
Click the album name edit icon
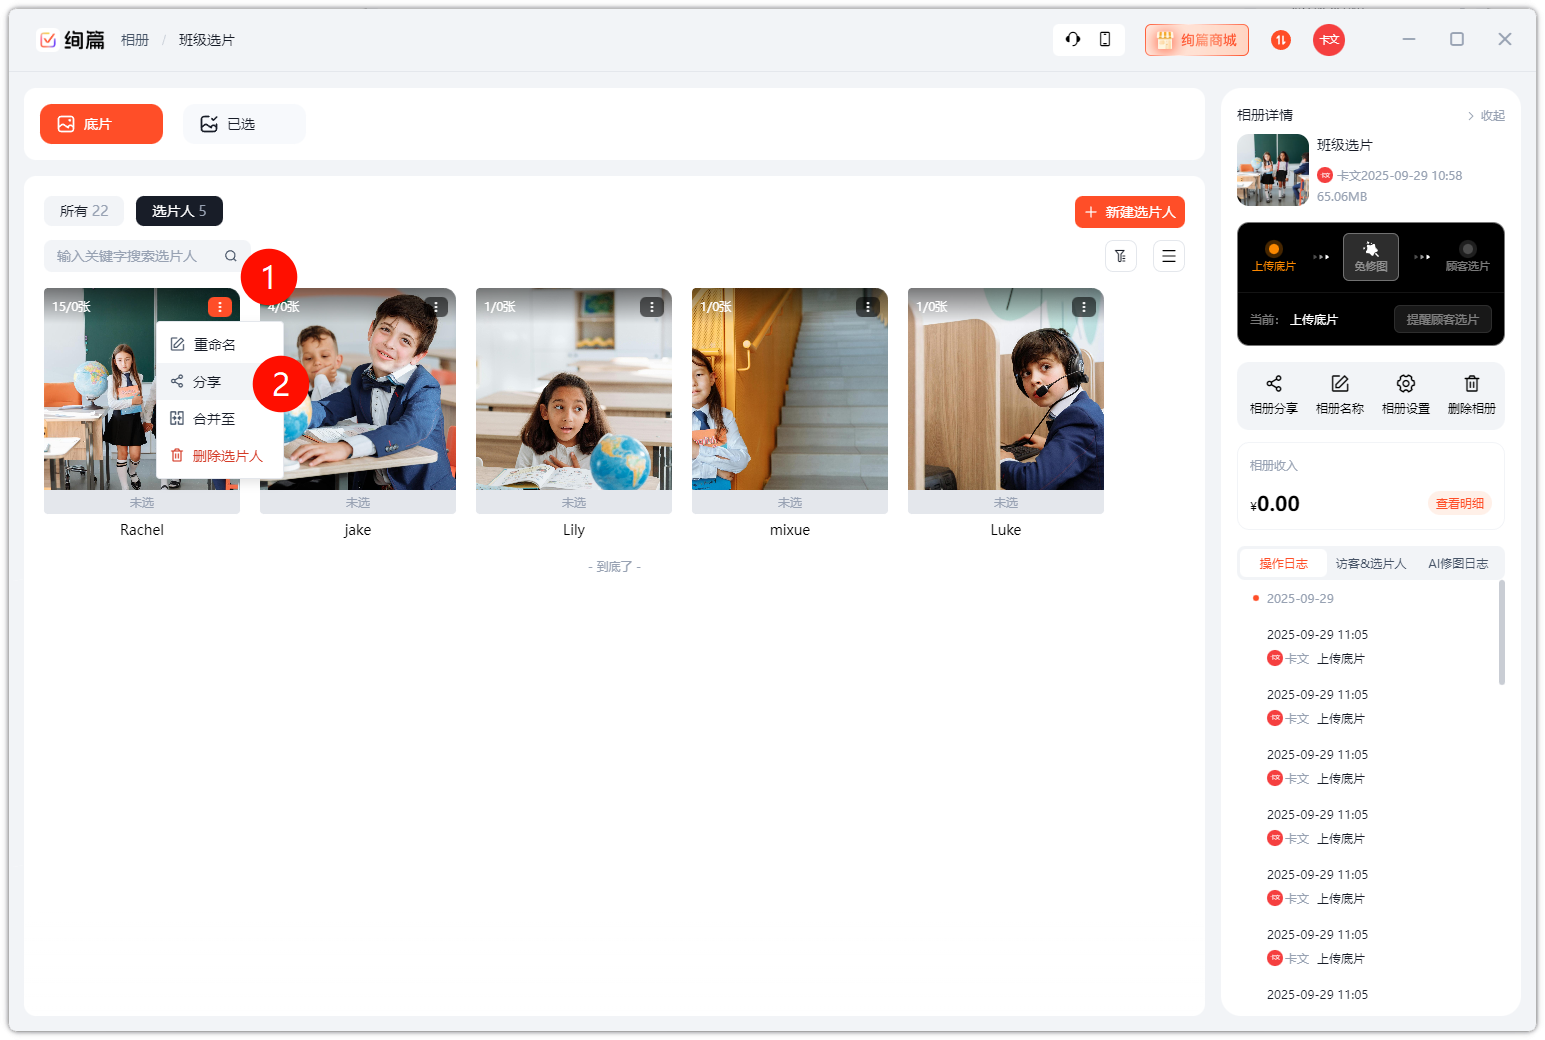1339,384
